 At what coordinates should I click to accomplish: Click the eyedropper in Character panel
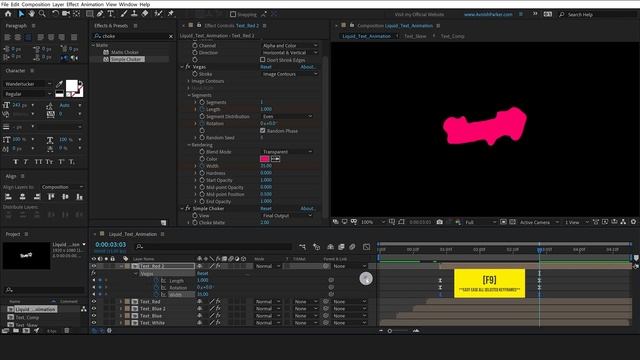point(59,84)
